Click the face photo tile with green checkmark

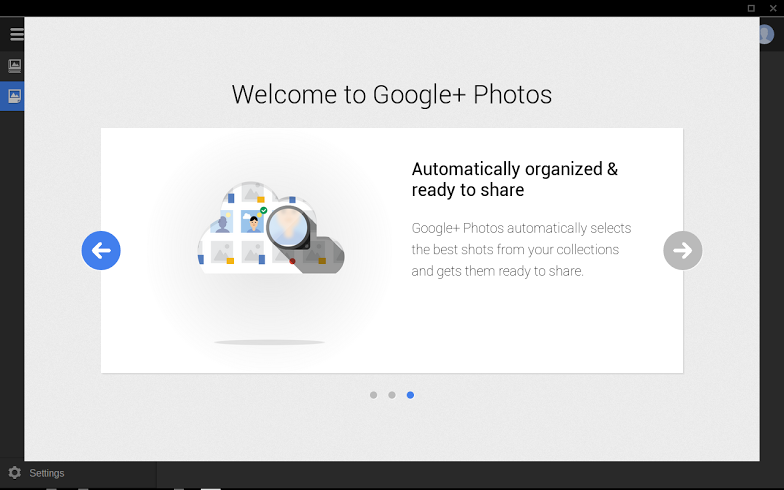252,221
